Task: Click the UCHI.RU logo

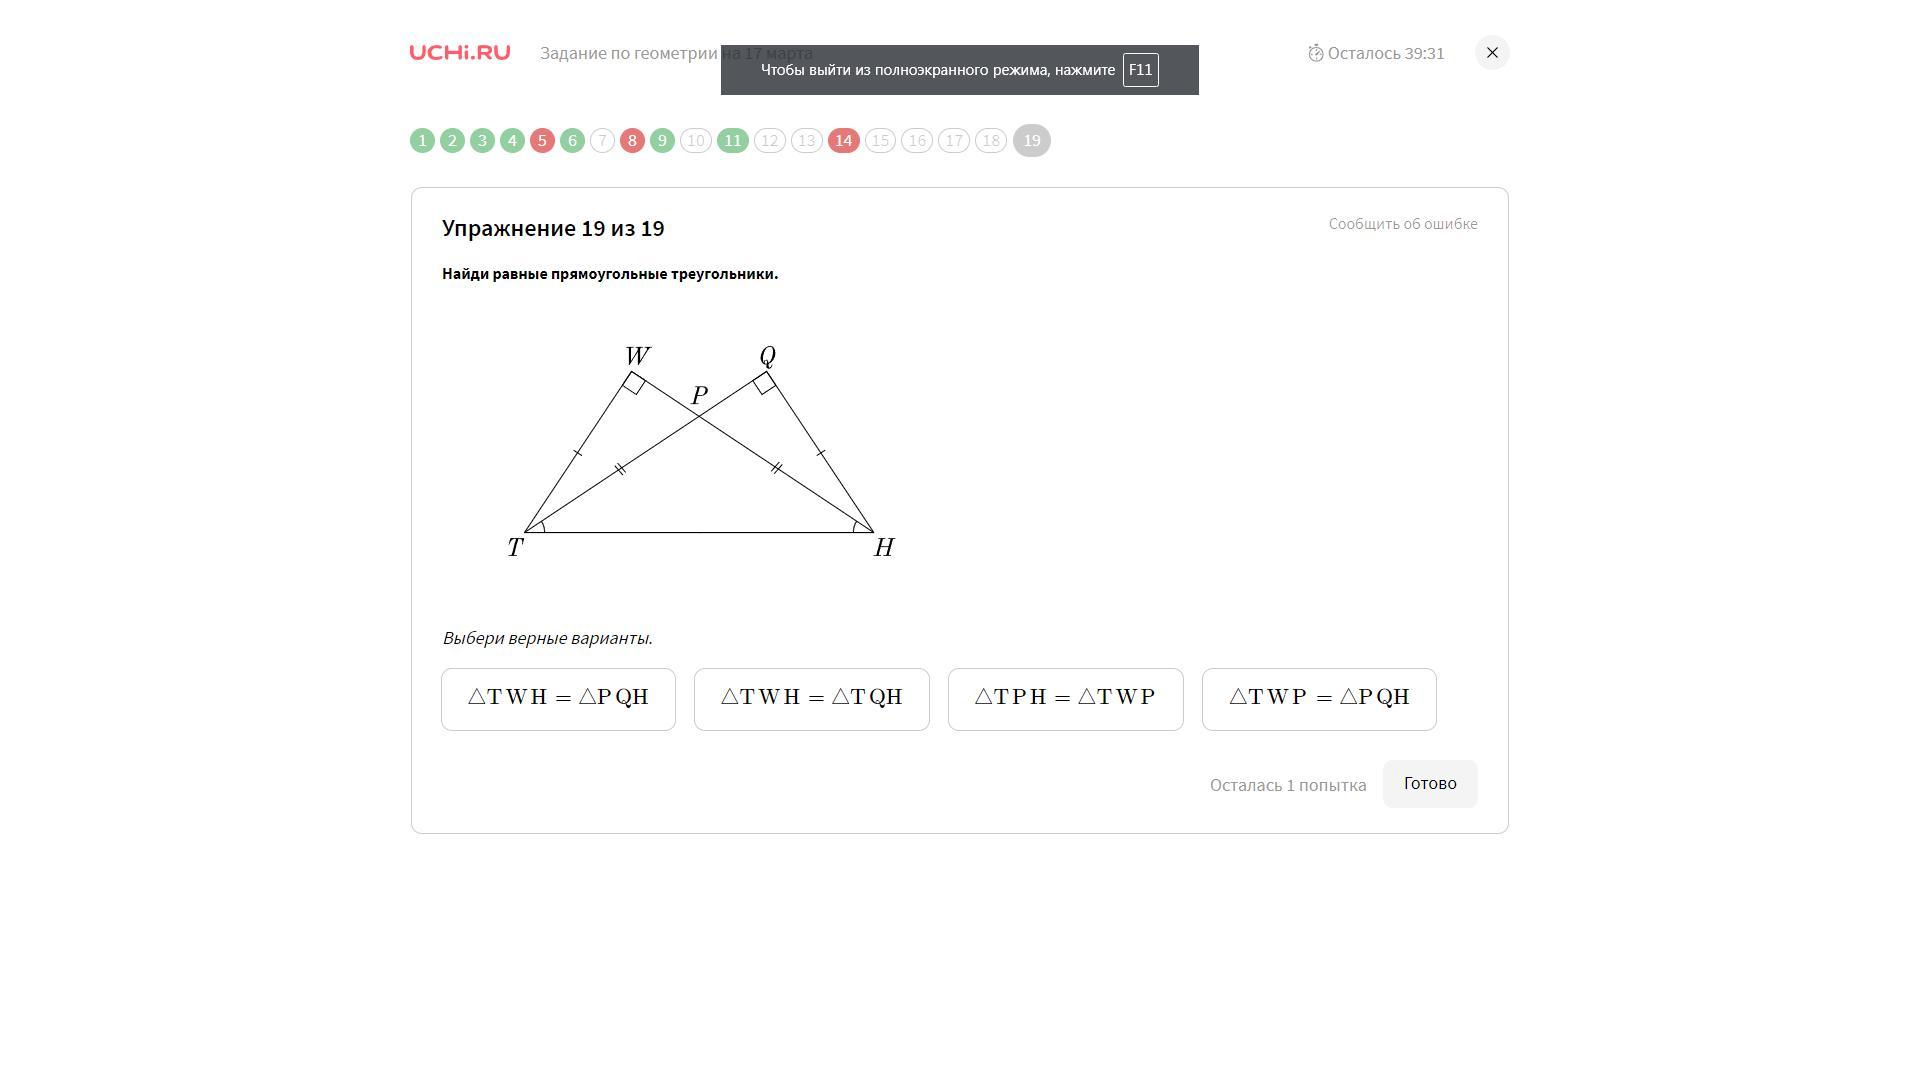Action: tap(460, 53)
